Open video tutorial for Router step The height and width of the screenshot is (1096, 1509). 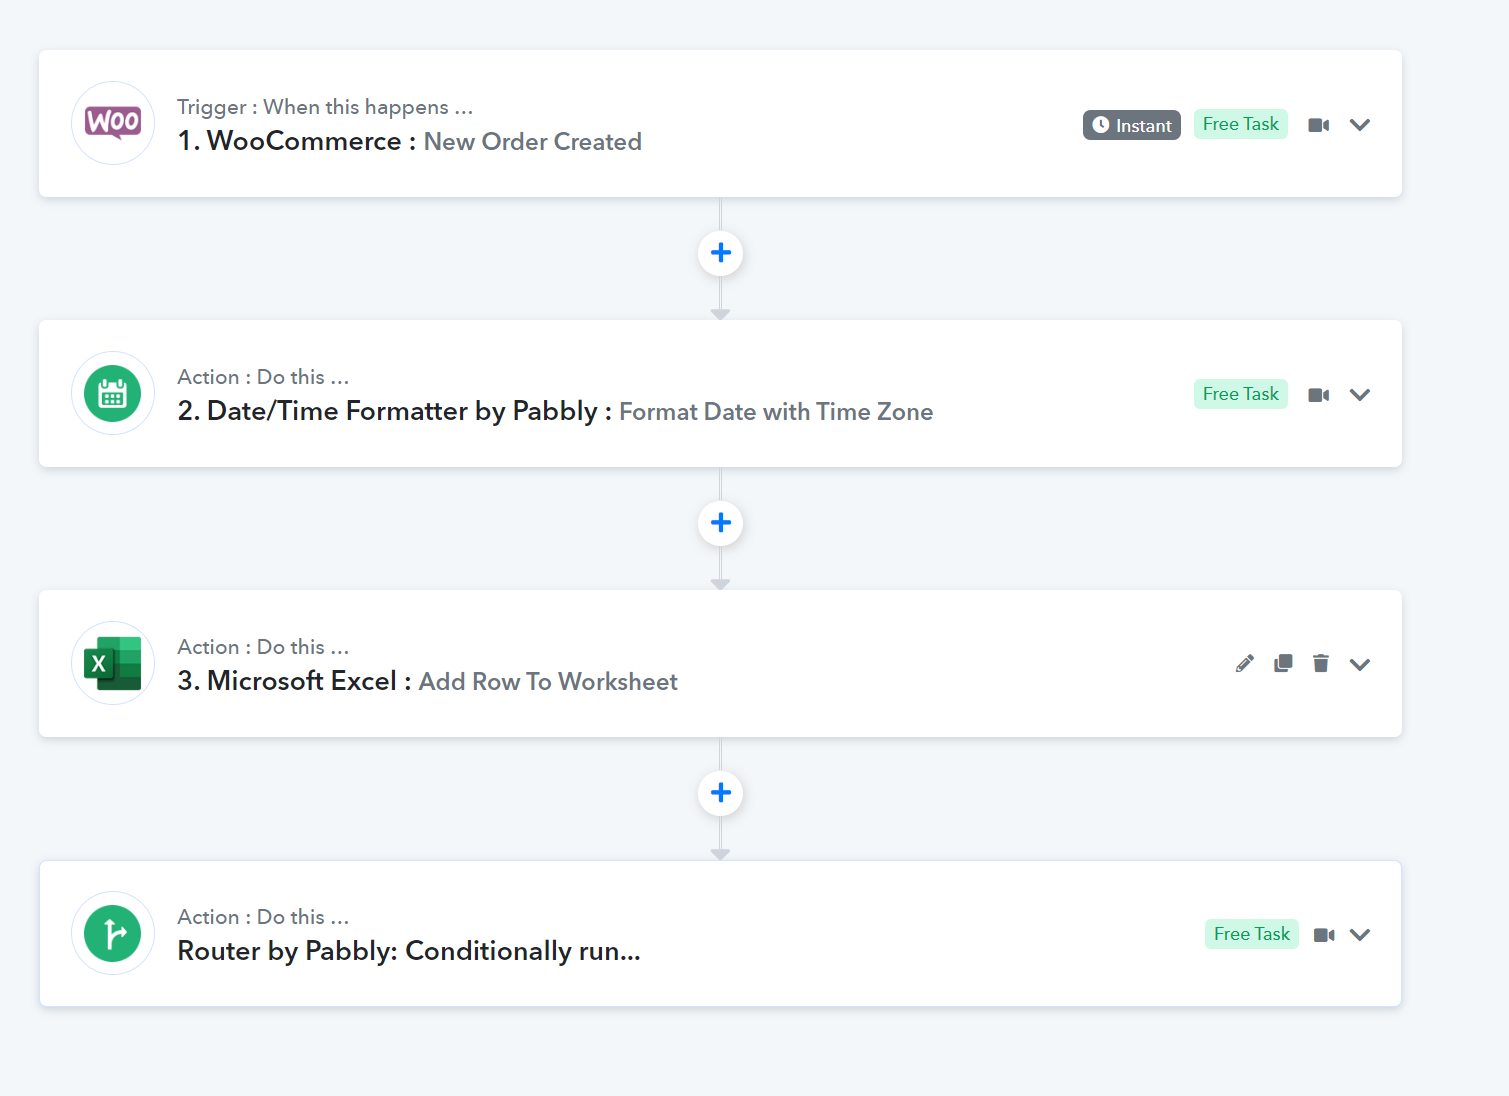click(1324, 935)
